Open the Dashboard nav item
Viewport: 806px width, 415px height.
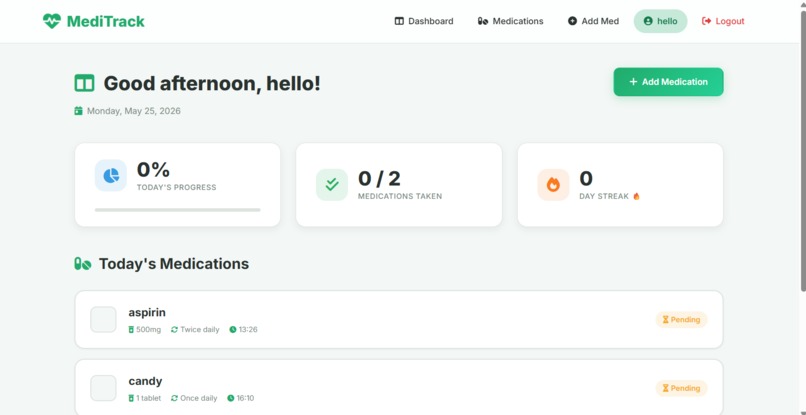pos(424,21)
